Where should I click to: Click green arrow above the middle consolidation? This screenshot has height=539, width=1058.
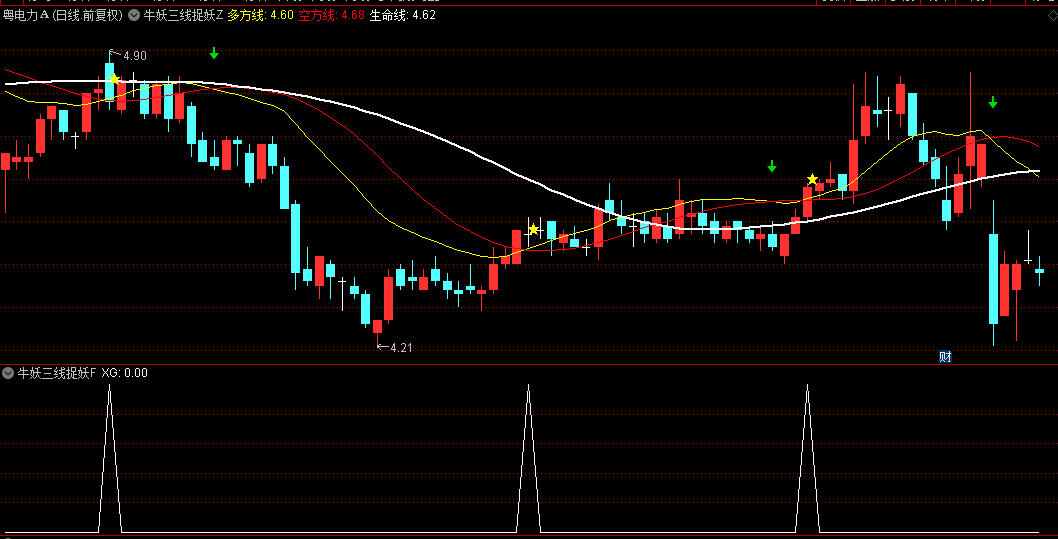click(x=772, y=166)
